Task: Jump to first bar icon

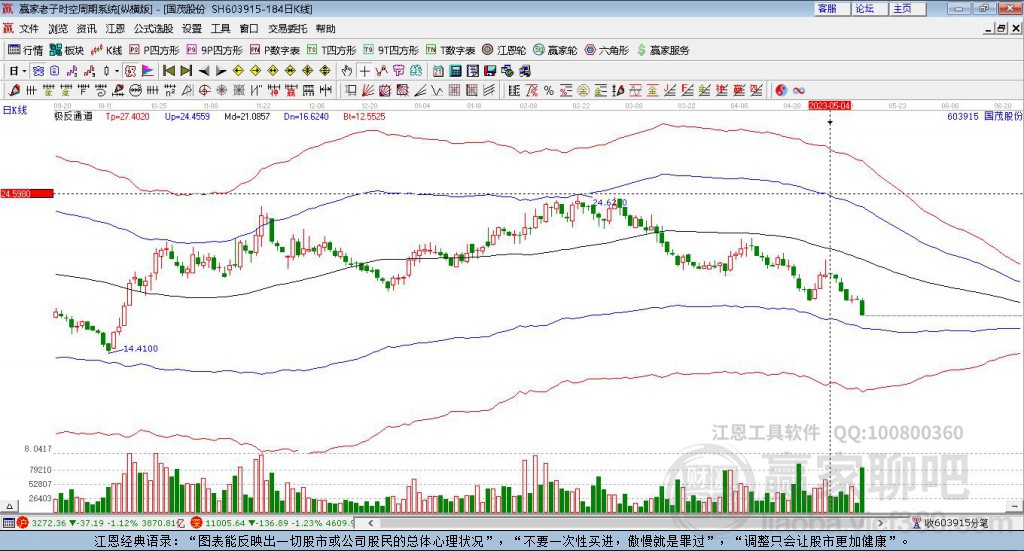Action: pyautogui.click(x=168, y=71)
